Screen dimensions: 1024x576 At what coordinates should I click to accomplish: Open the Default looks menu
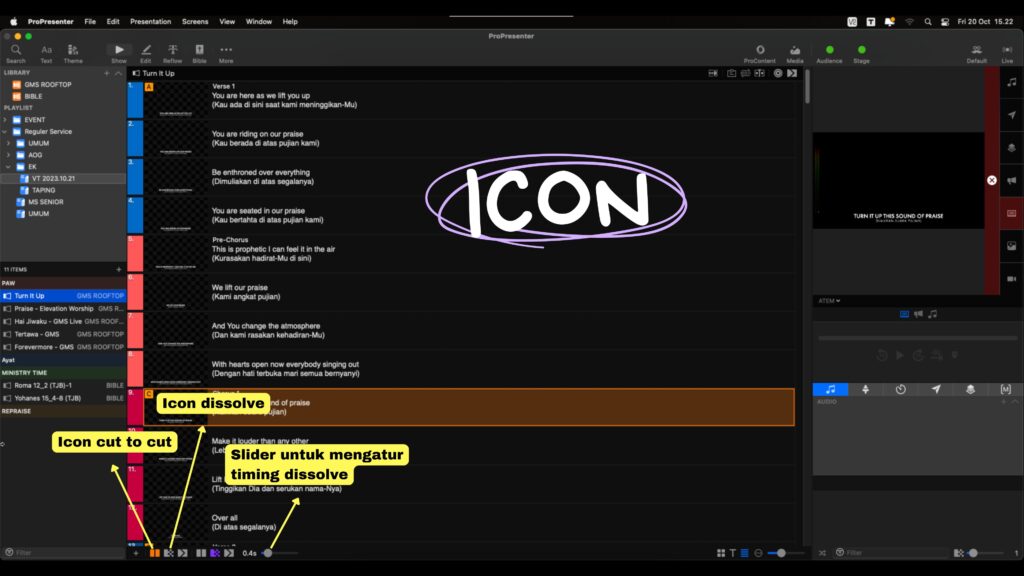click(976, 54)
